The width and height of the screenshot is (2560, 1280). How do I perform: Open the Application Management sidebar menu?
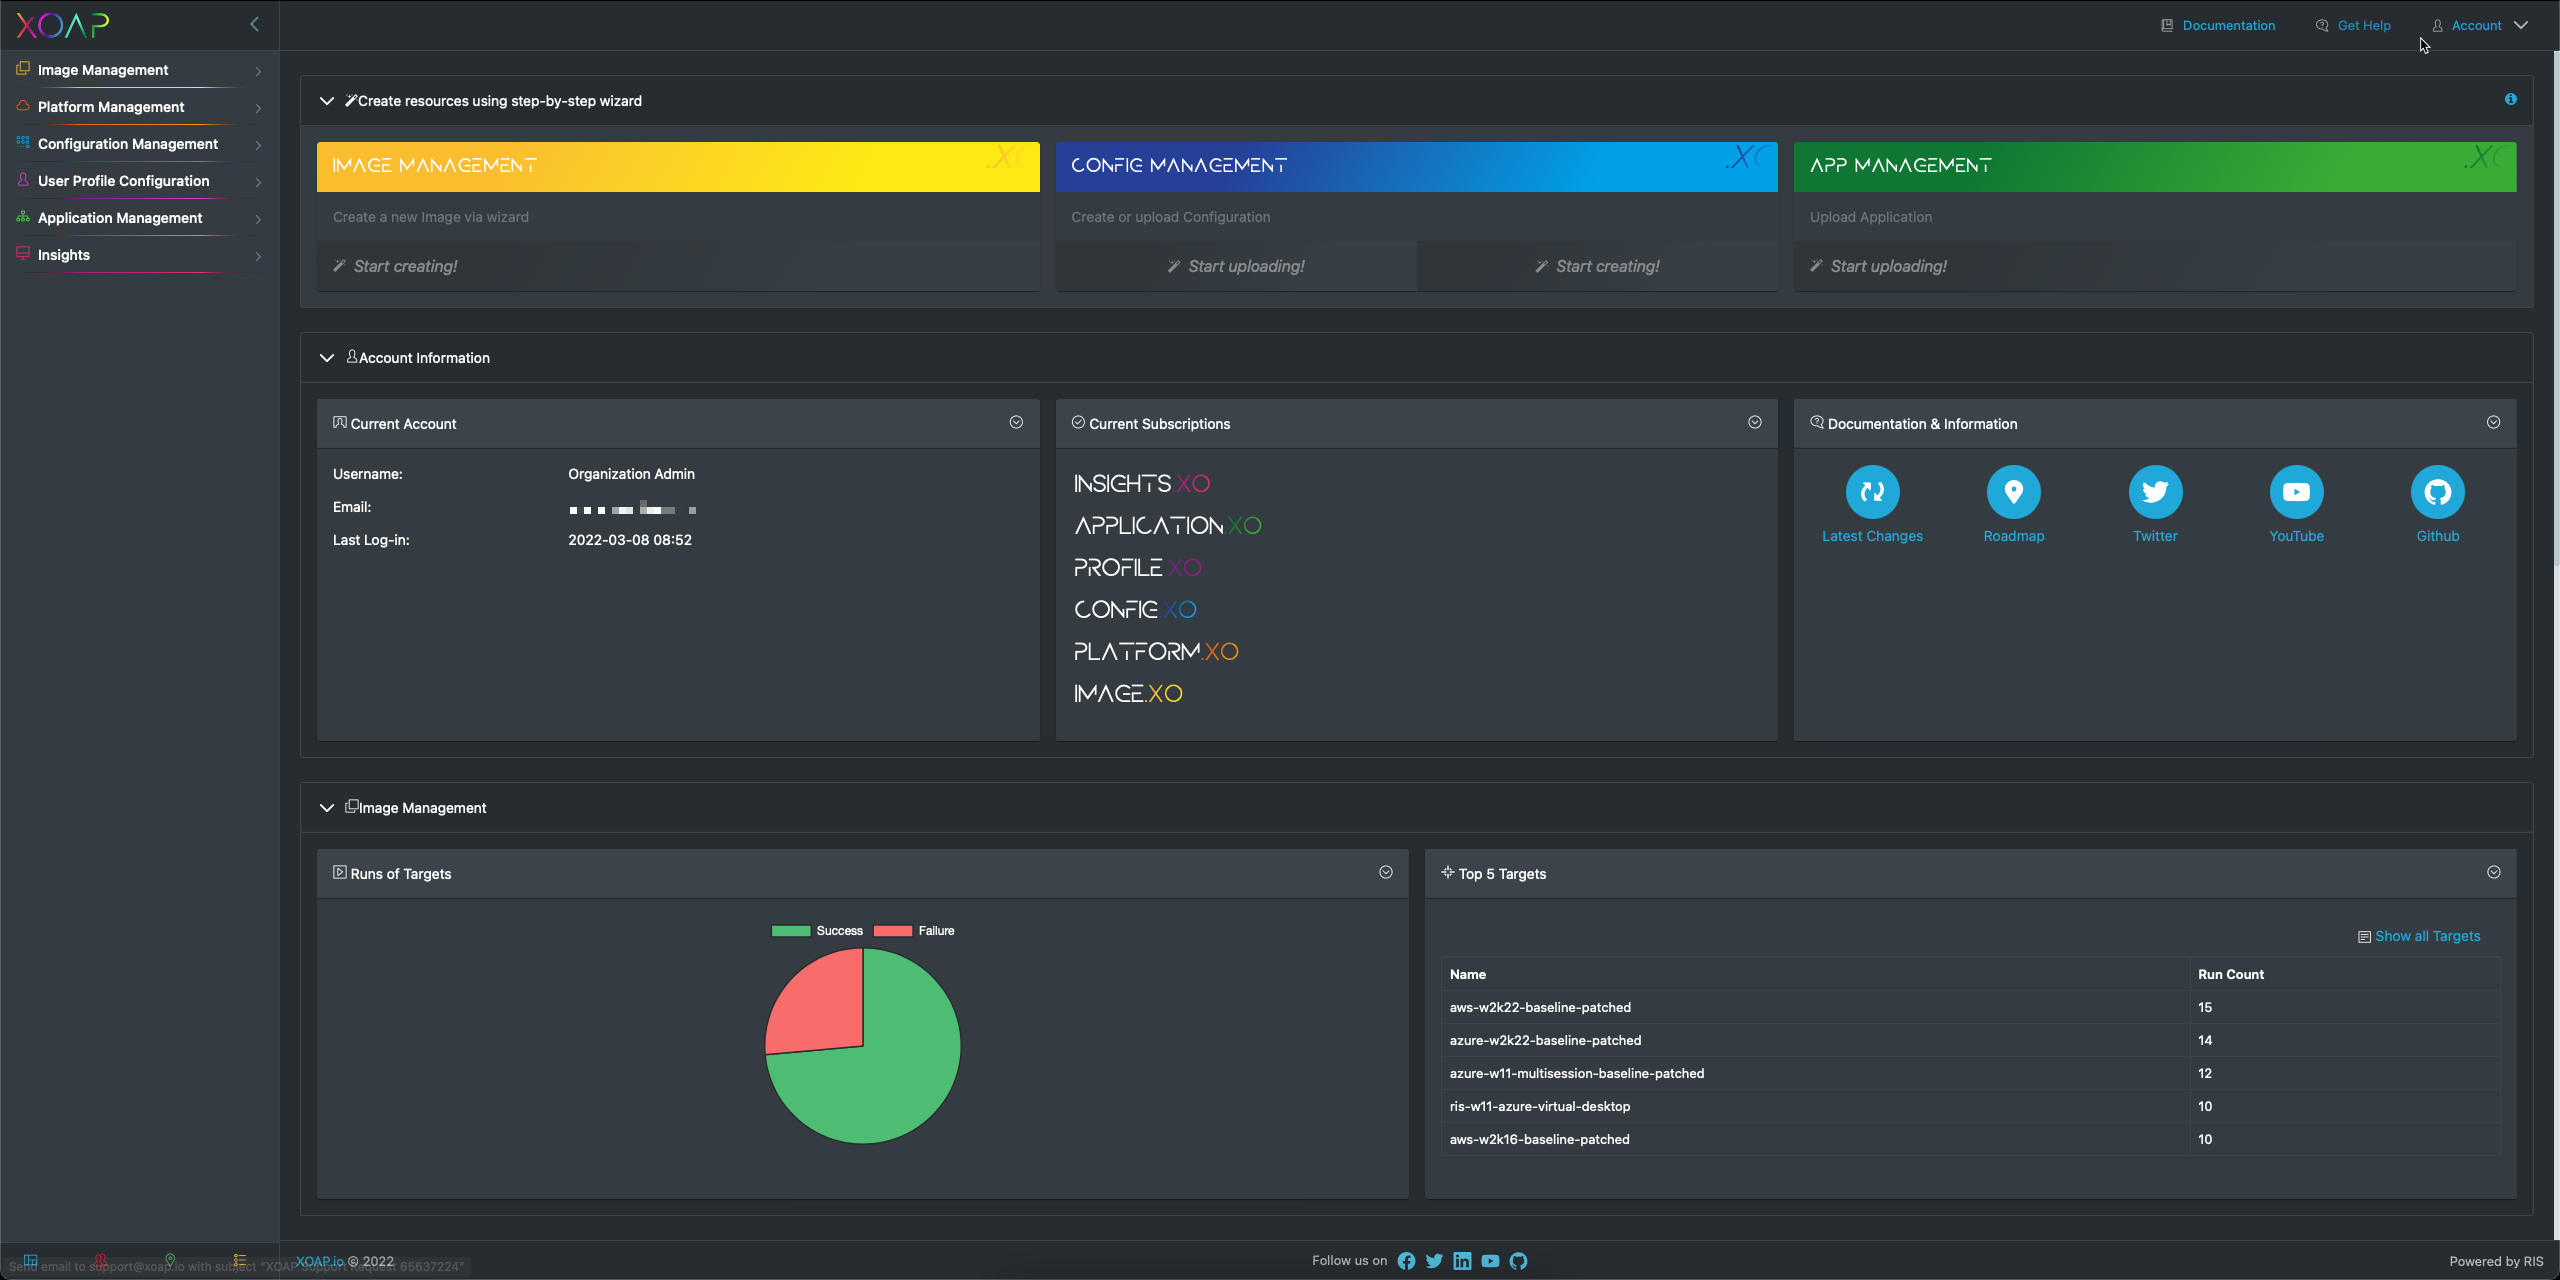[x=139, y=218]
